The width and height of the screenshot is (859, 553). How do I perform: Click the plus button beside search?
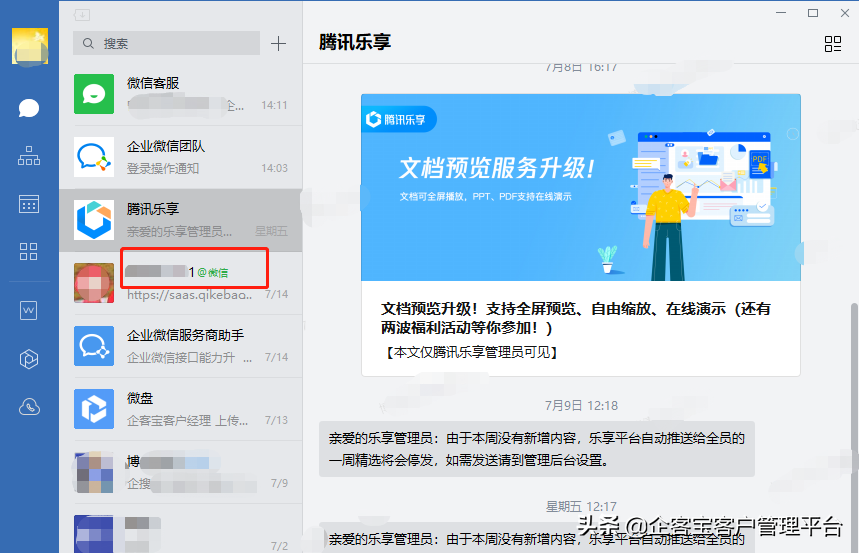point(278,43)
